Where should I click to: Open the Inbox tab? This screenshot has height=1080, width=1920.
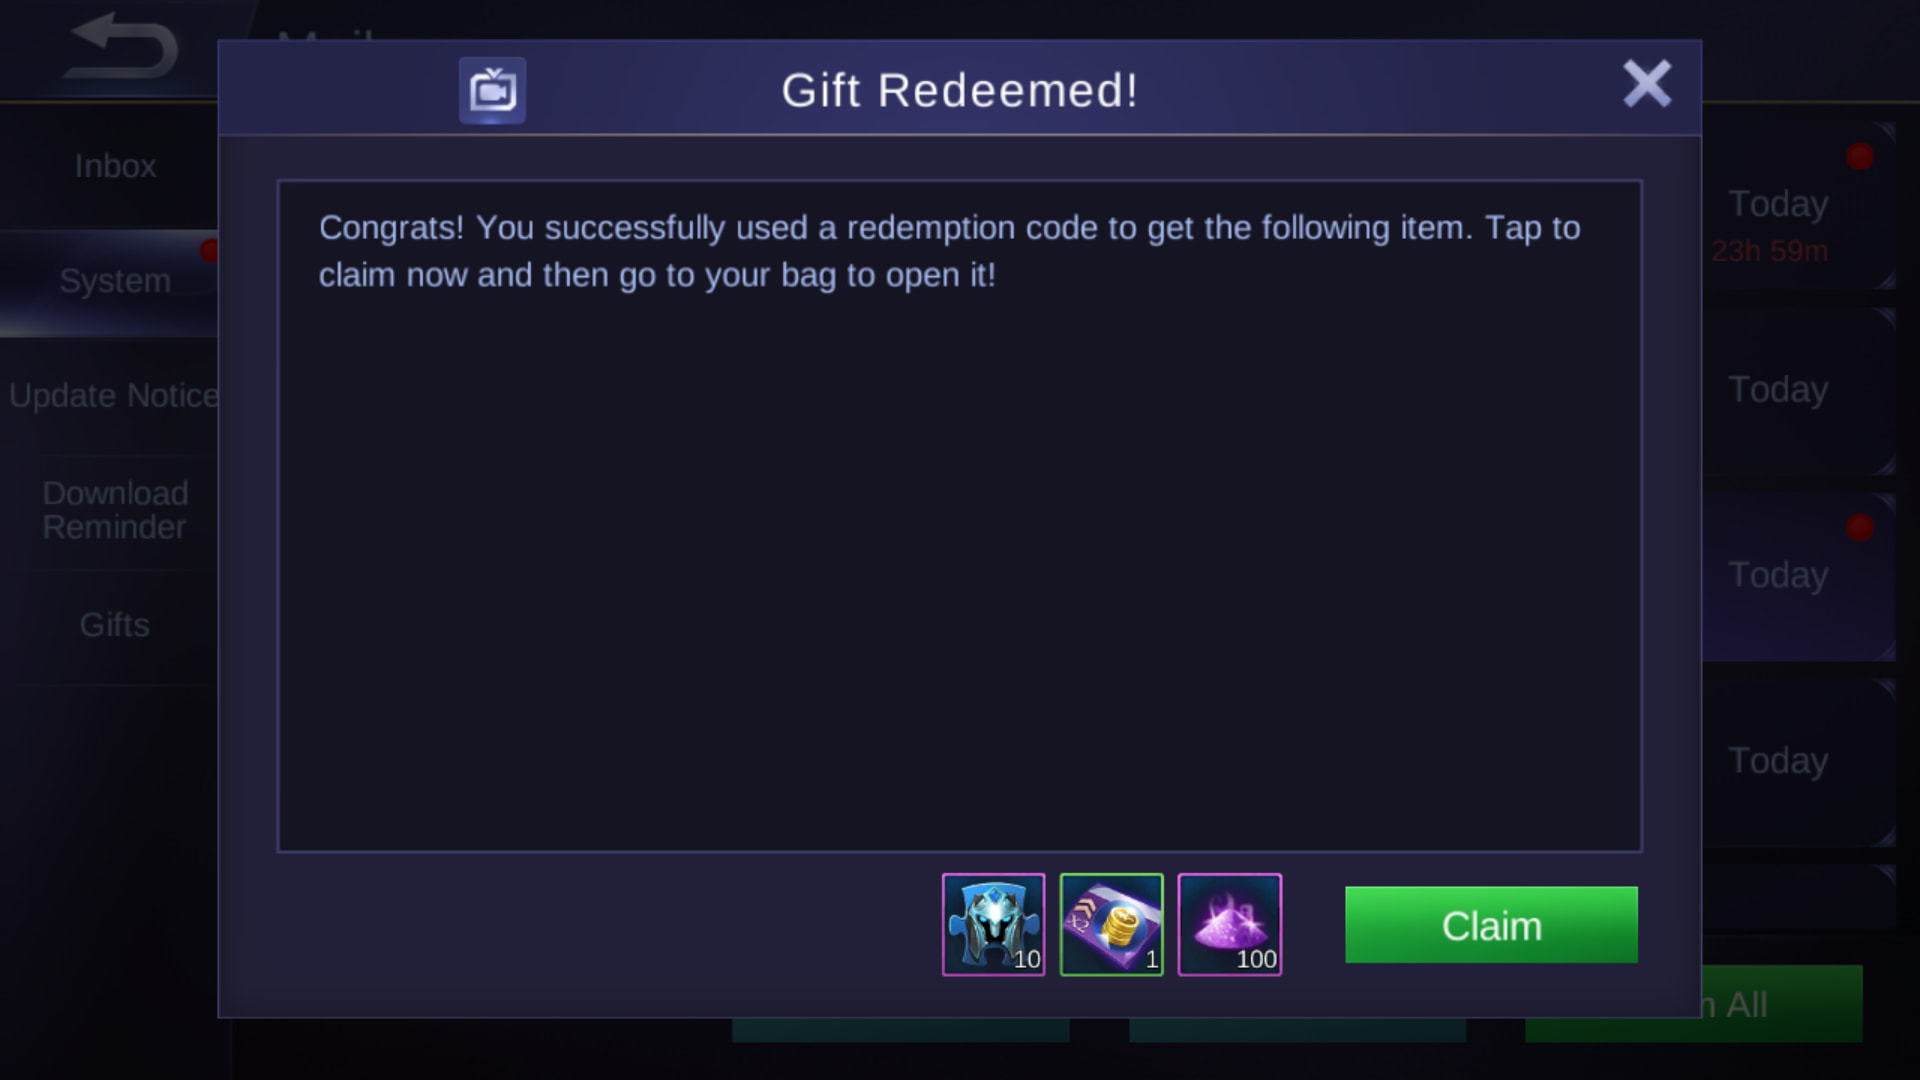(x=115, y=166)
